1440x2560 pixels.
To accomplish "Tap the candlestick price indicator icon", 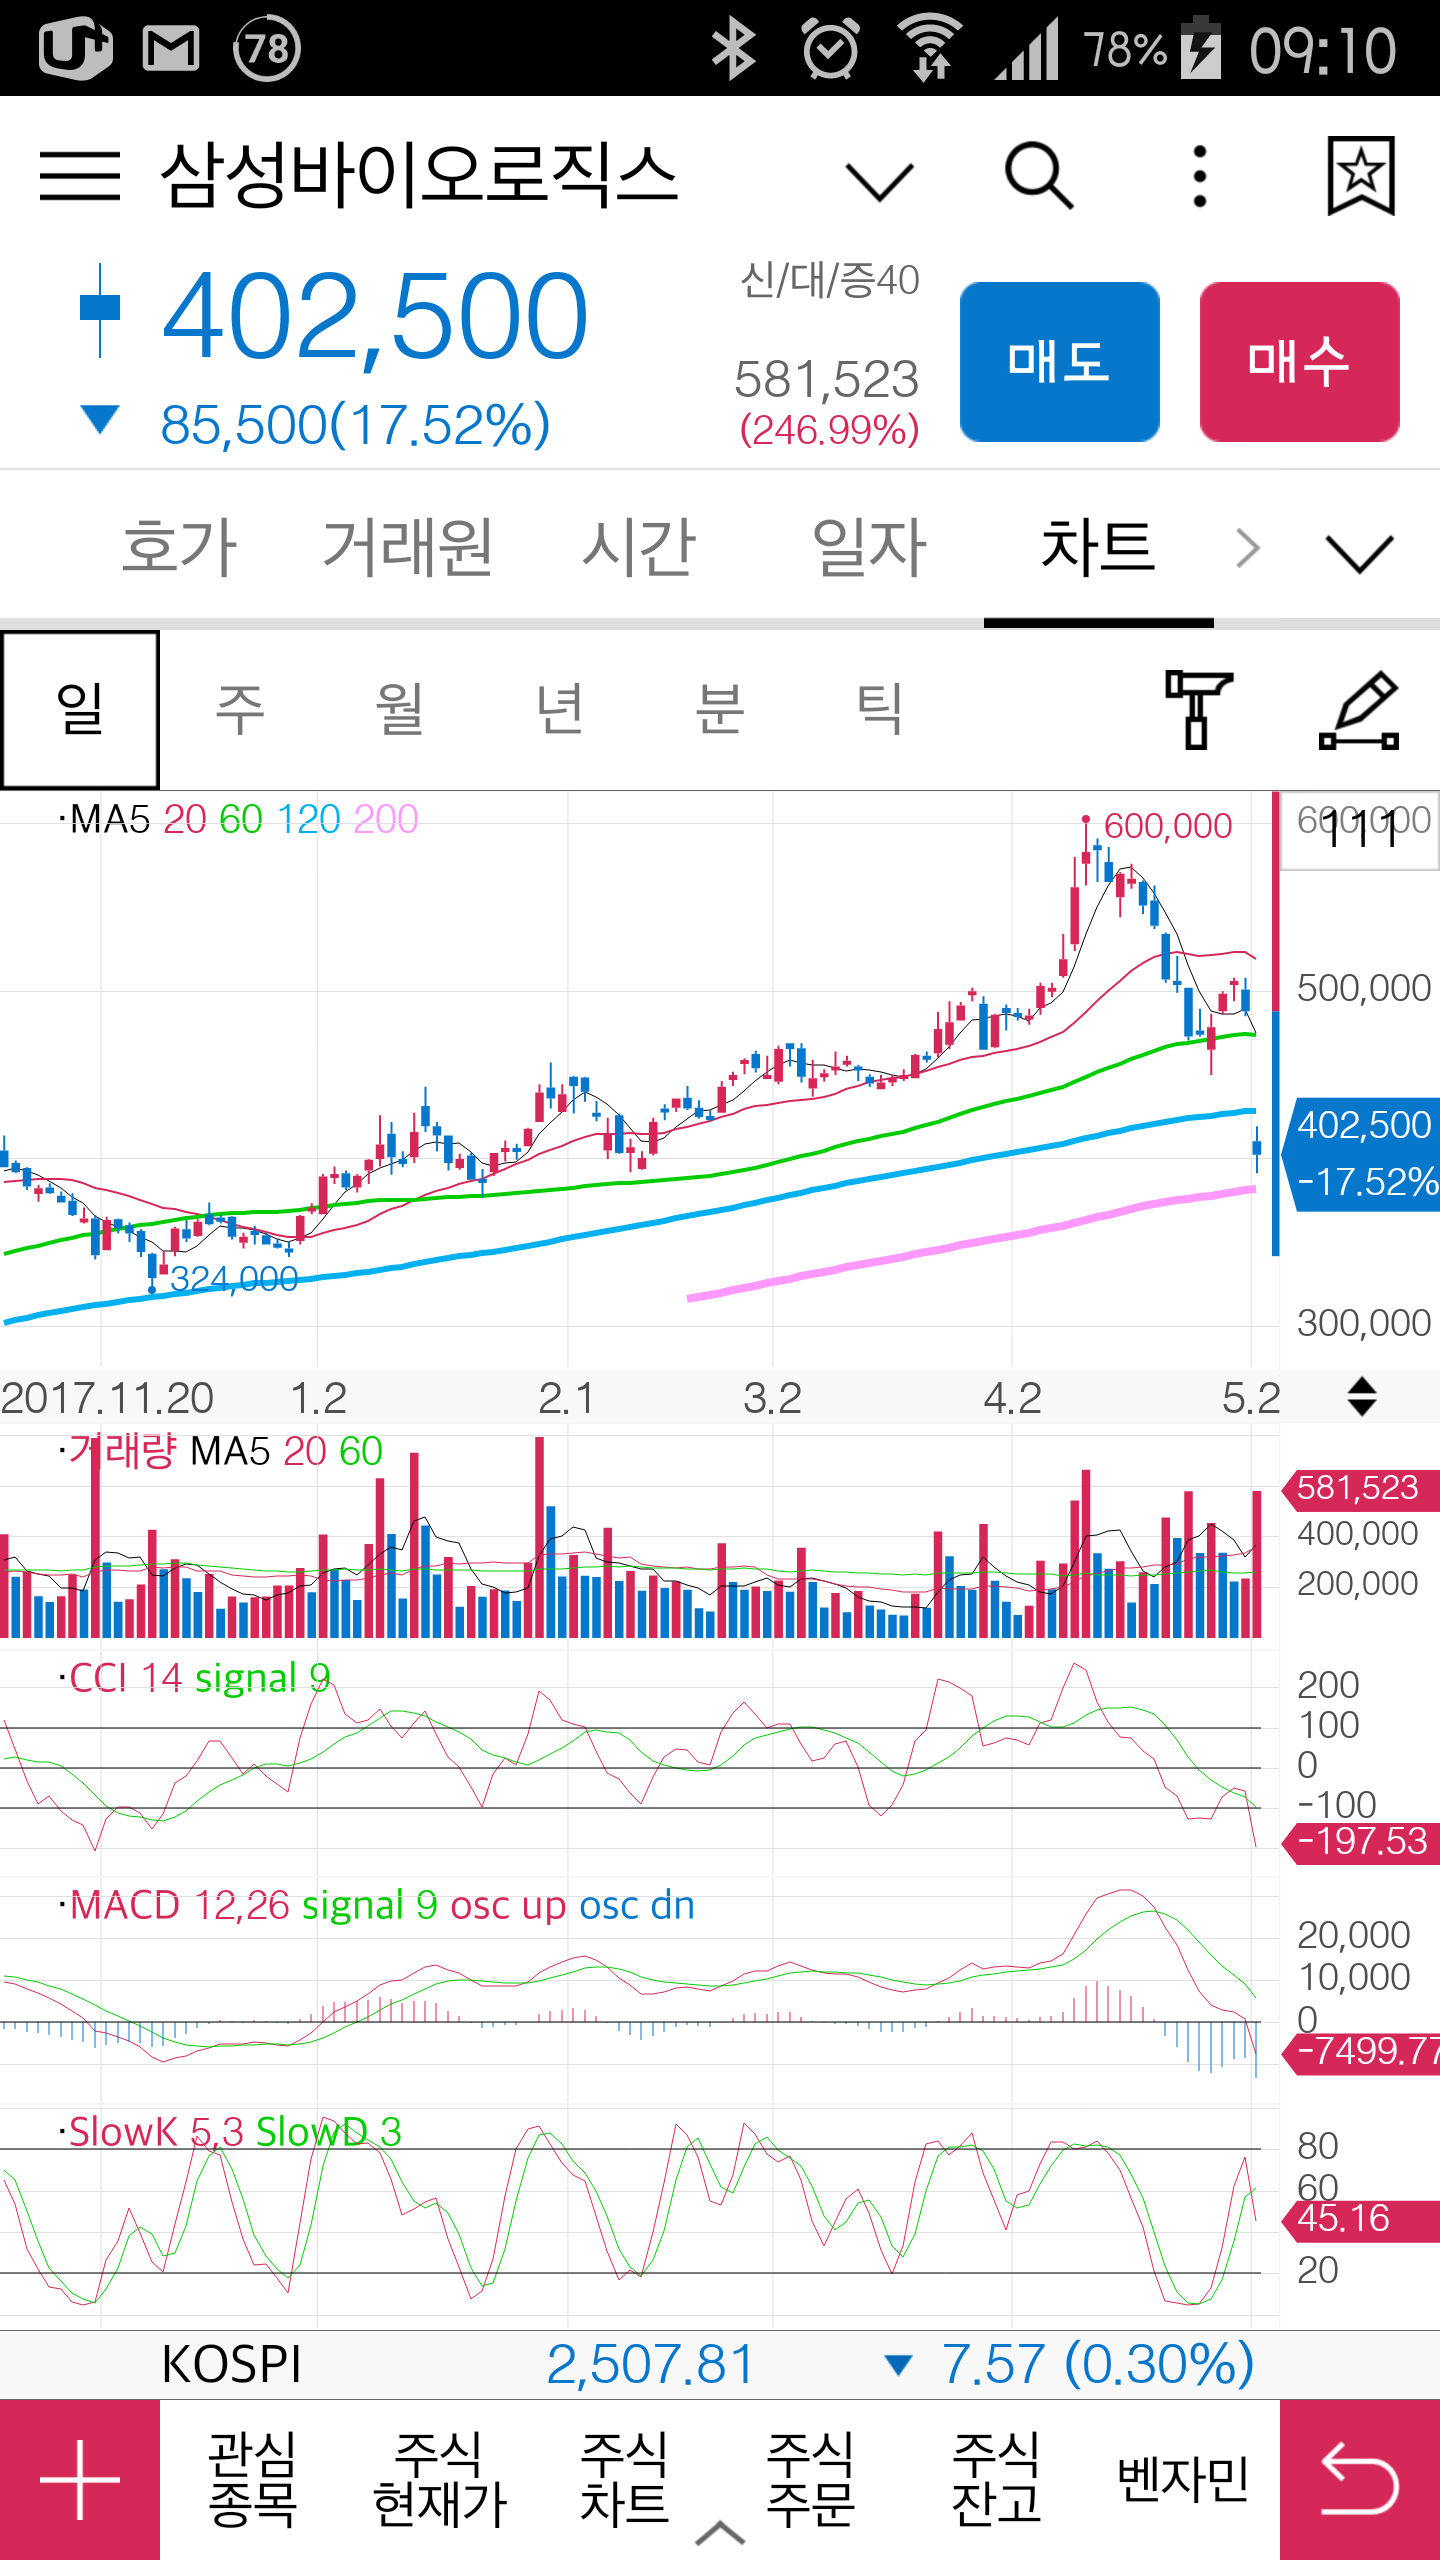I will click(x=100, y=310).
